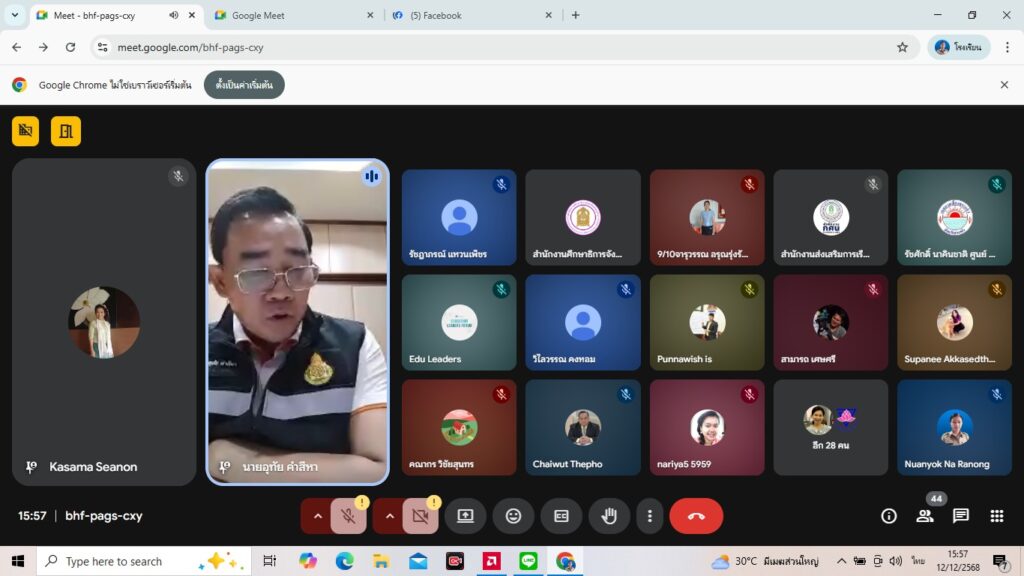Expand audio settings arrow beside microphone
The image size is (1024, 576).
click(x=317, y=516)
